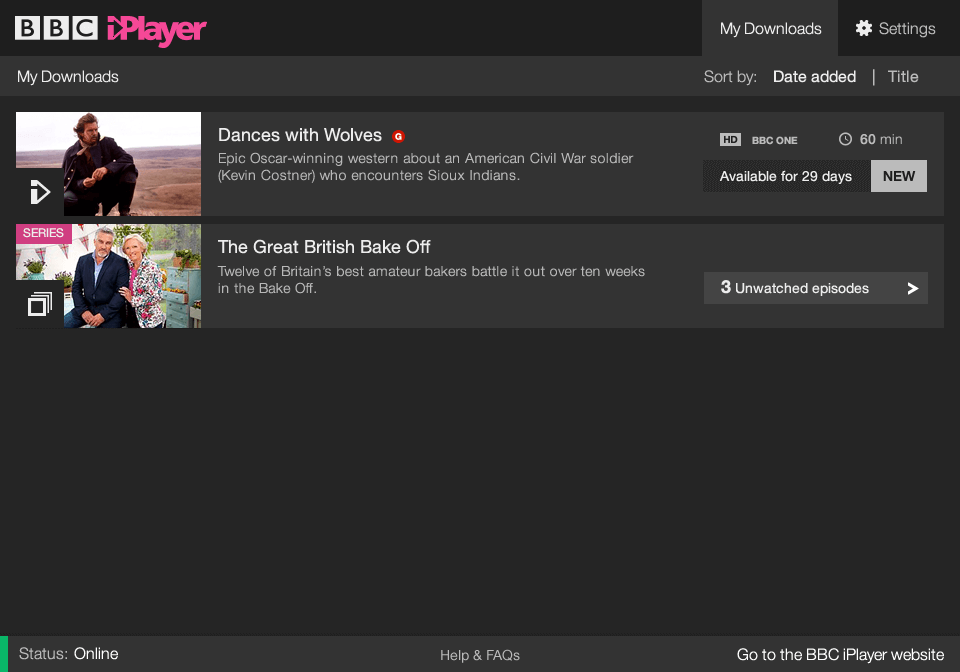This screenshot has height=672, width=960.
Task: Click the Status: Online text
Action: pos(69,654)
